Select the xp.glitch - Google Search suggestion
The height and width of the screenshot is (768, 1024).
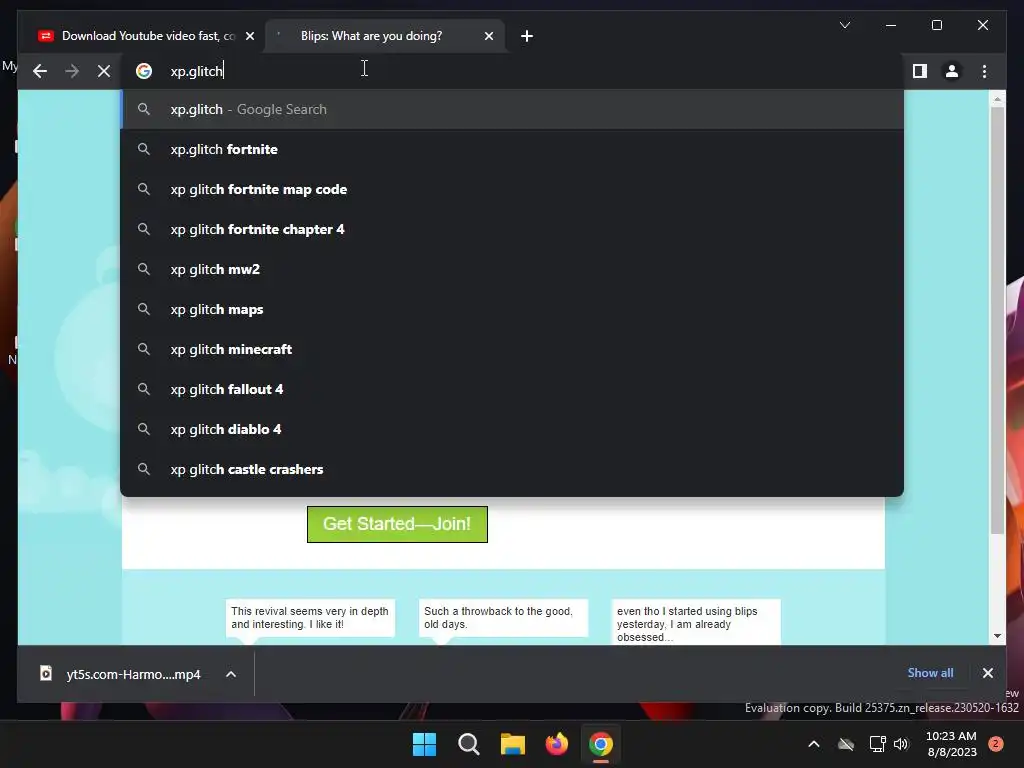(x=512, y=109)
